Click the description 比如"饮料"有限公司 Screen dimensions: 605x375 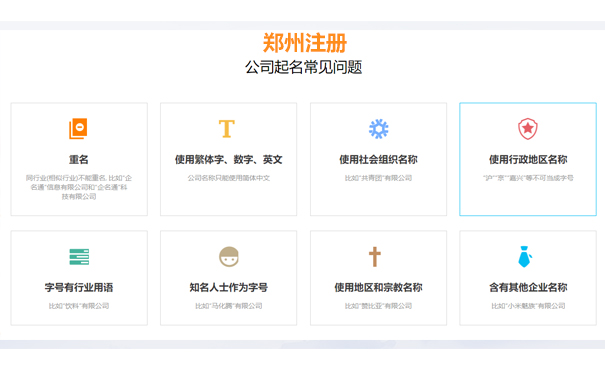point(79,306)
